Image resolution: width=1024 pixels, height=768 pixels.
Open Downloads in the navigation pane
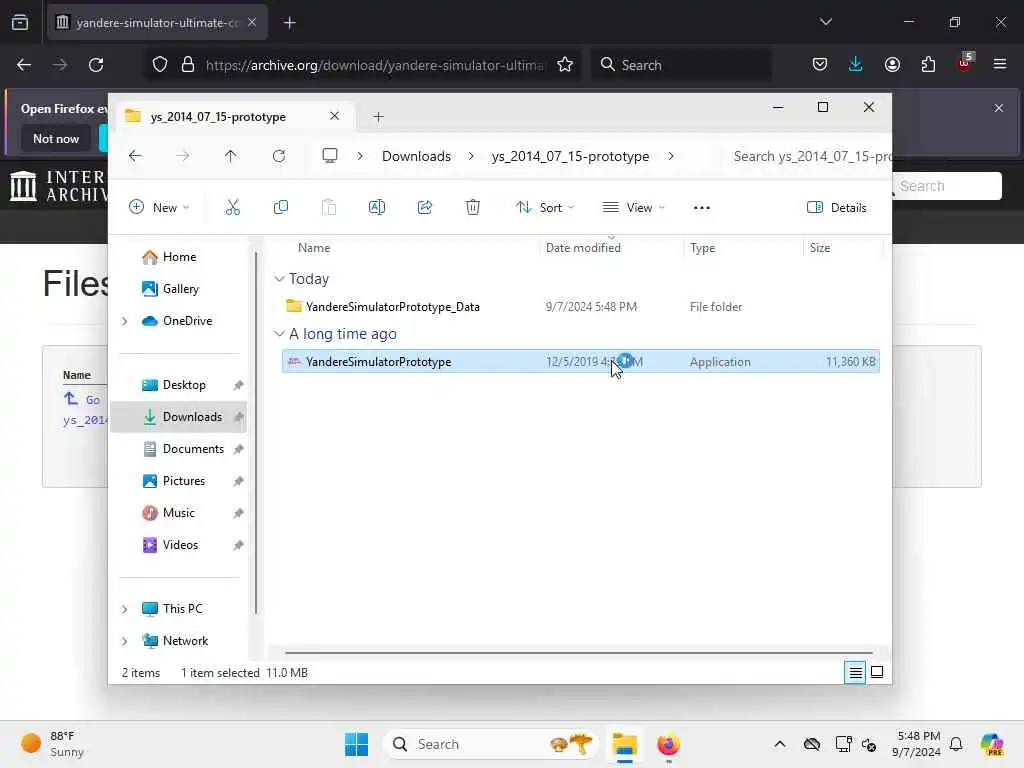[178, 417]
